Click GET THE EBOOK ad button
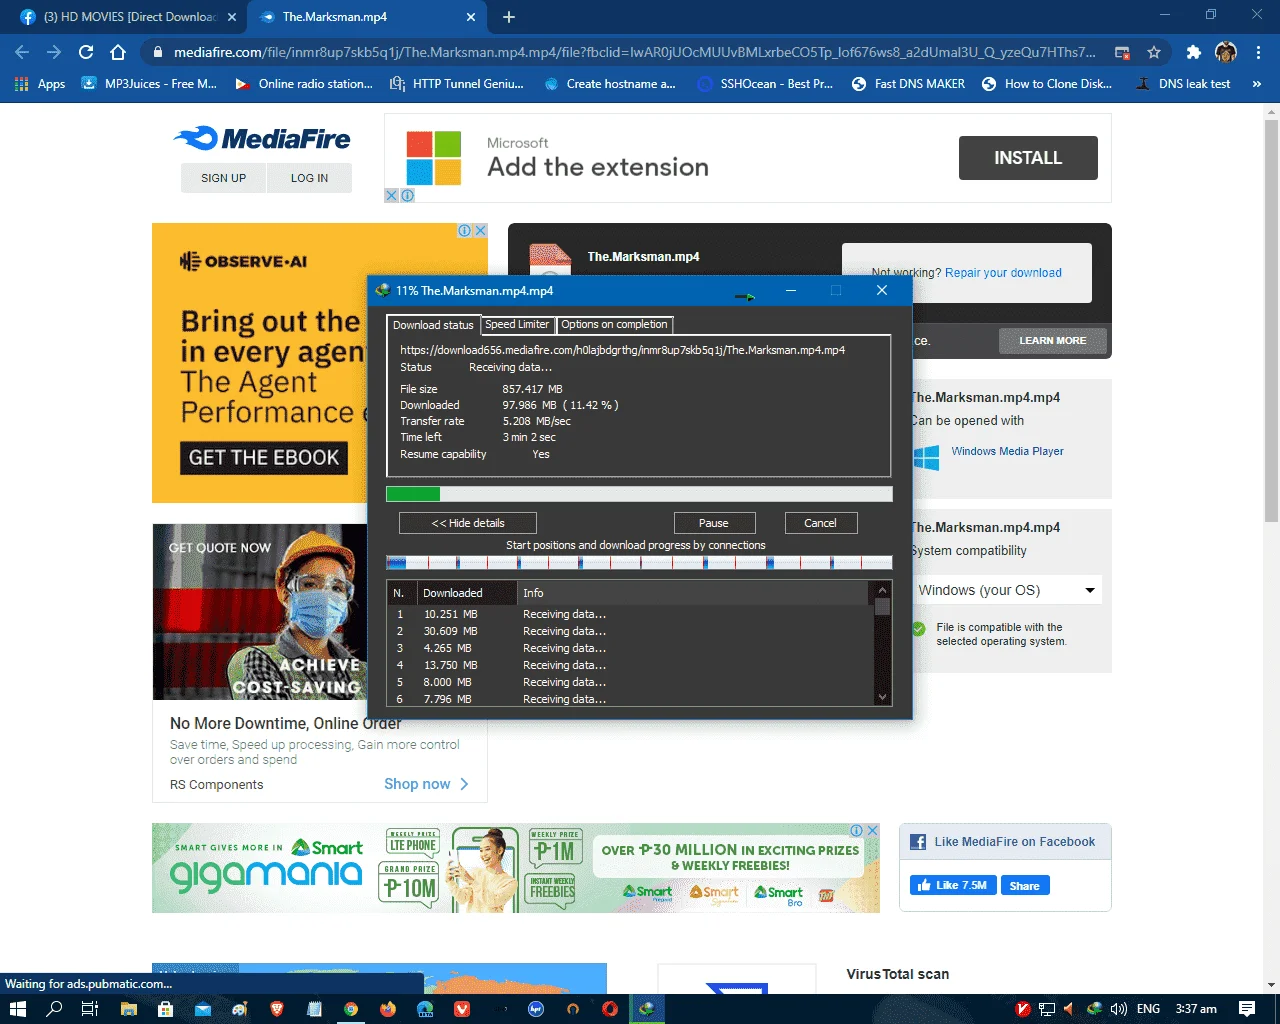The height and width of the screenshot is (1024, 1280). pyautogui.click(x=264, y=458)
